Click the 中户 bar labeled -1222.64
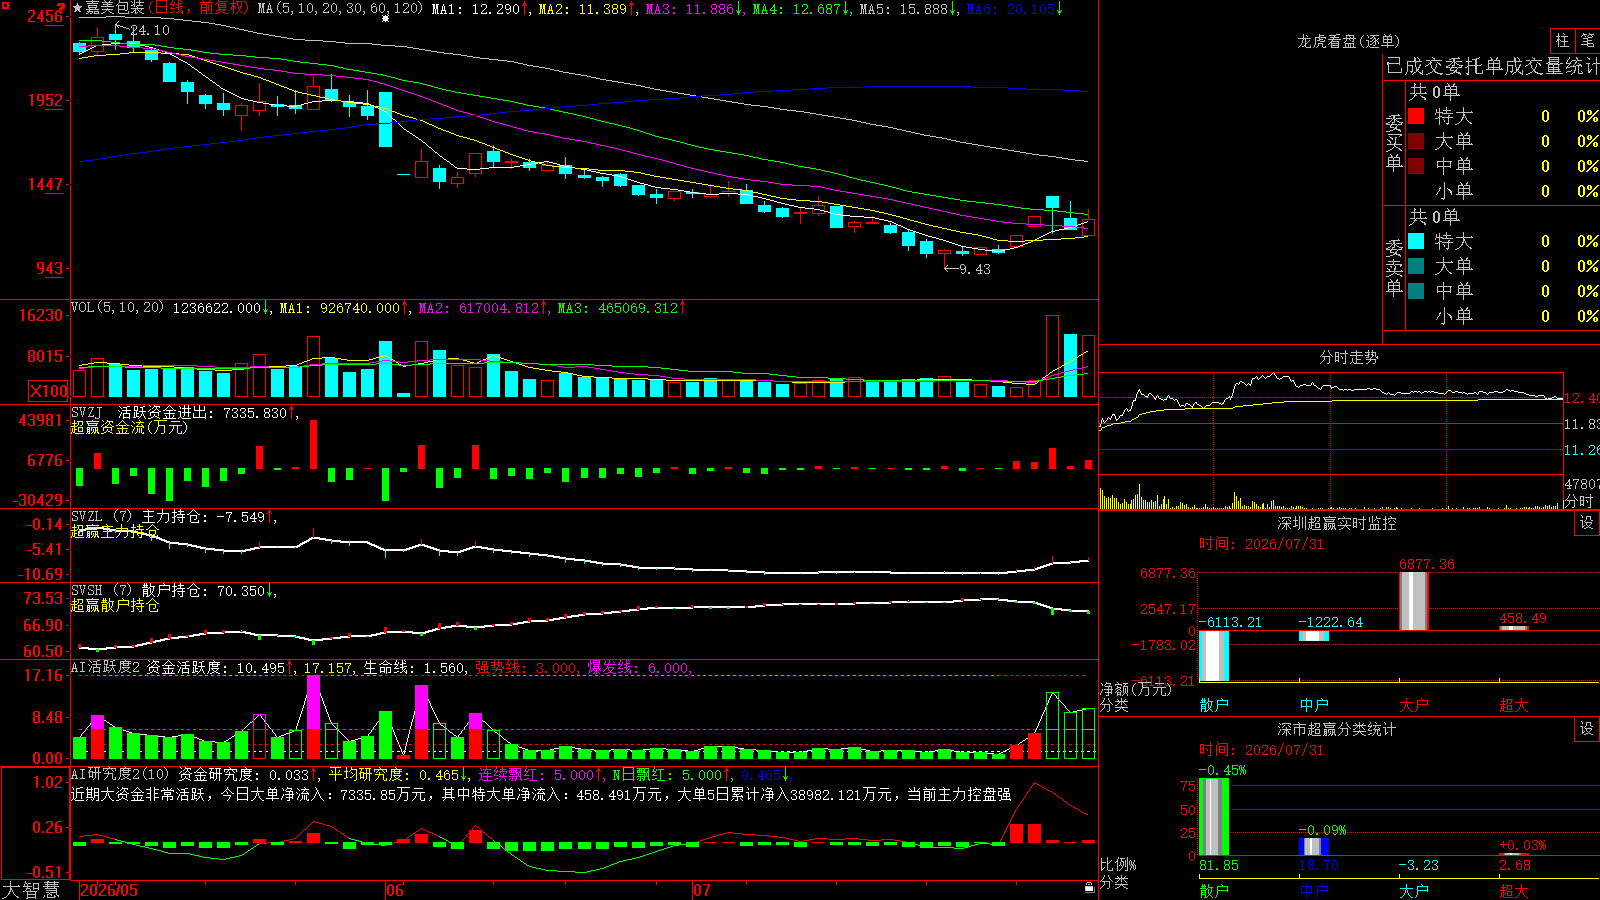 point(1314,636)
